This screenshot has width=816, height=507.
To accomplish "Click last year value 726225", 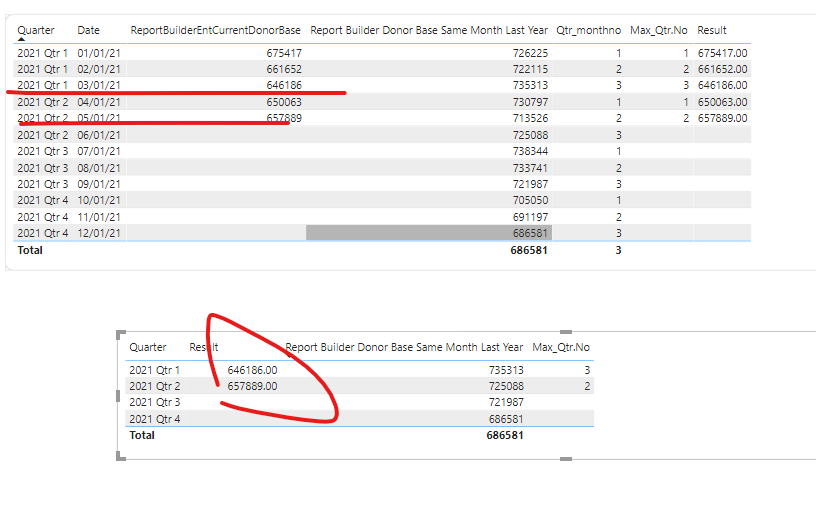I will (530, 53).
